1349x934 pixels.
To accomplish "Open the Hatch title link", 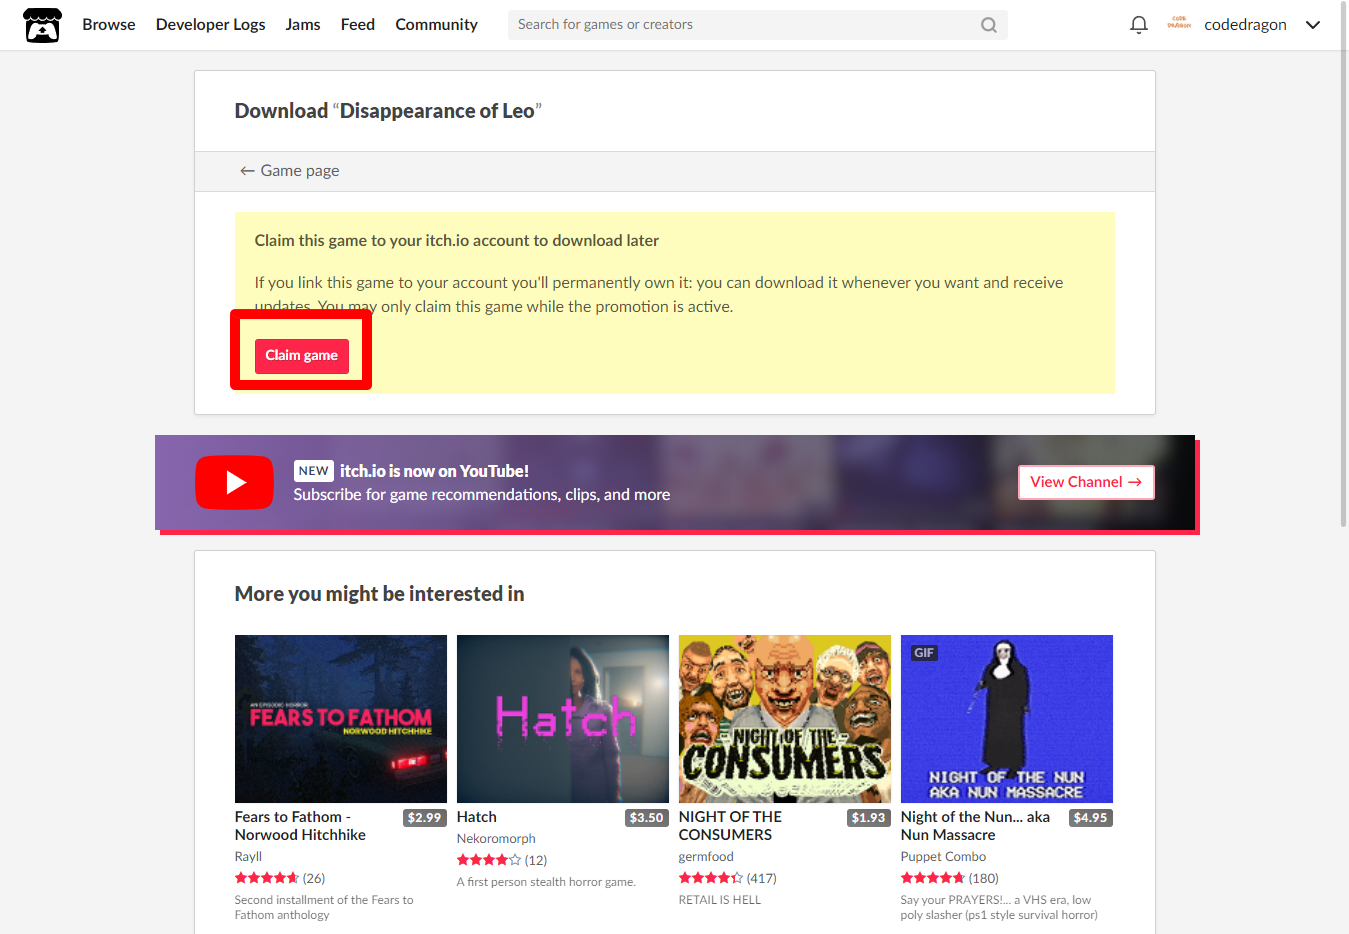I will point(476,817).
